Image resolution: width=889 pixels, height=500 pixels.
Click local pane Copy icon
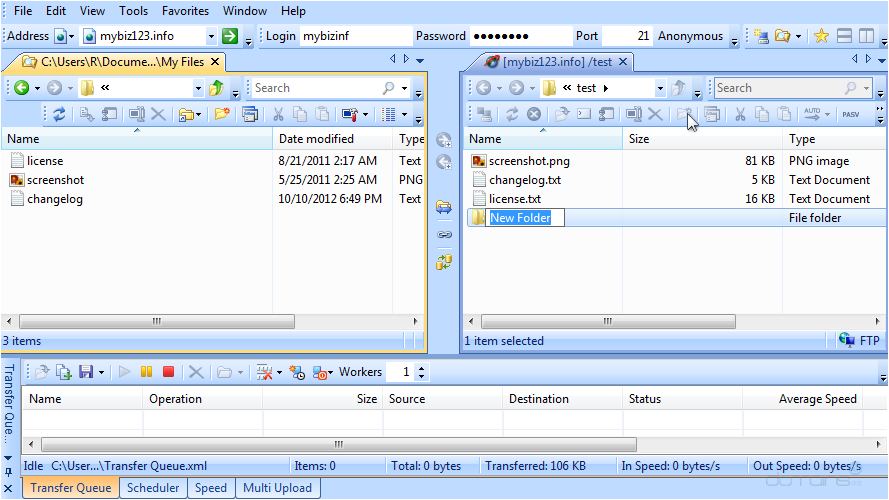click(x=300, y=115)
